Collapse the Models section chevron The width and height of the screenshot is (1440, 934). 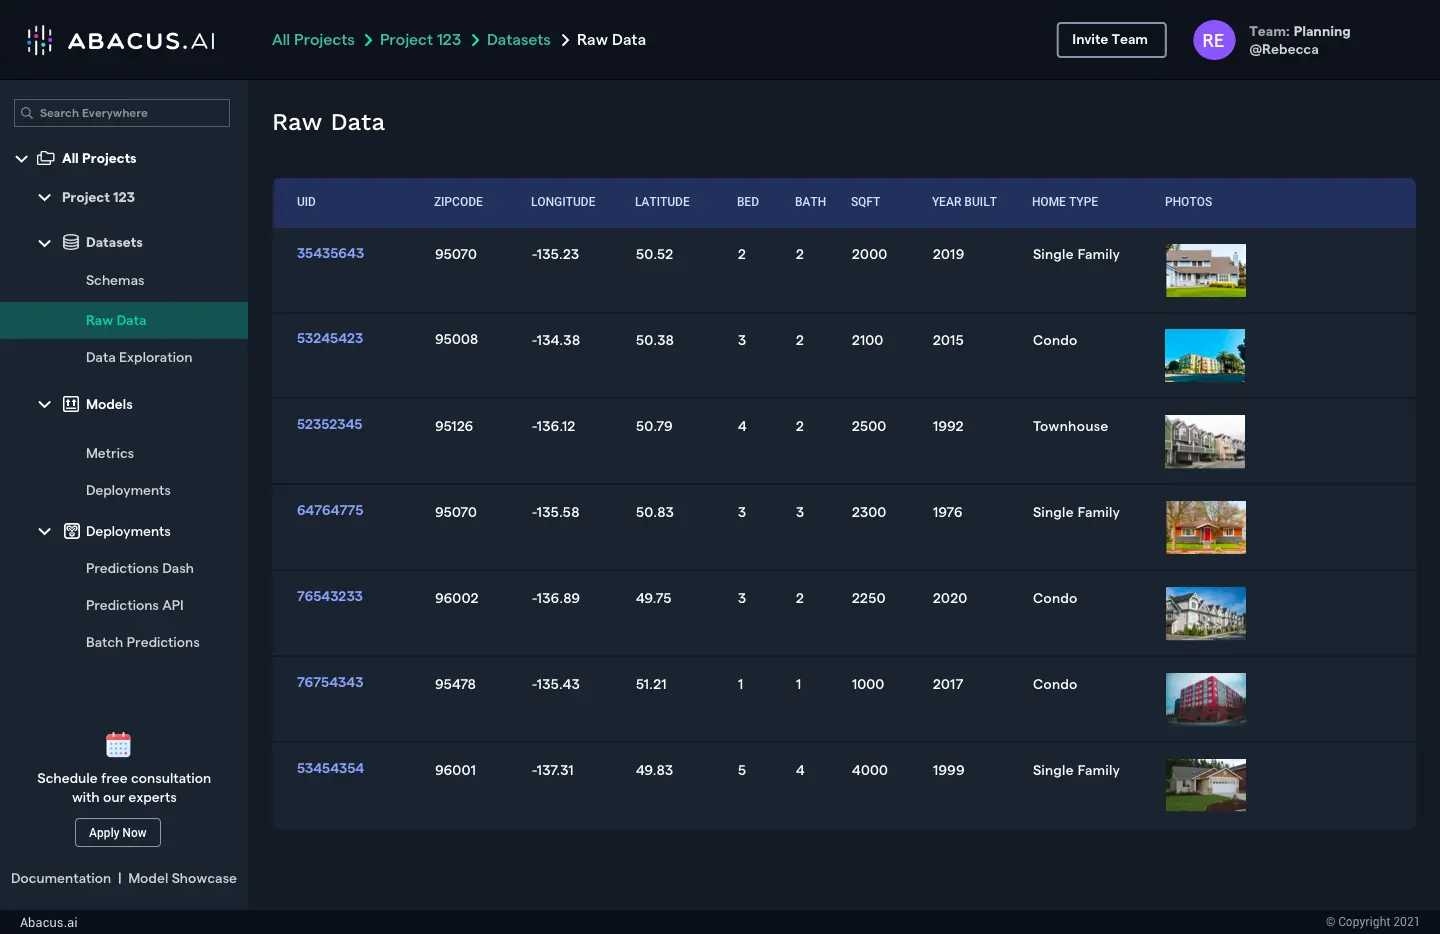(x=44, y=404)
